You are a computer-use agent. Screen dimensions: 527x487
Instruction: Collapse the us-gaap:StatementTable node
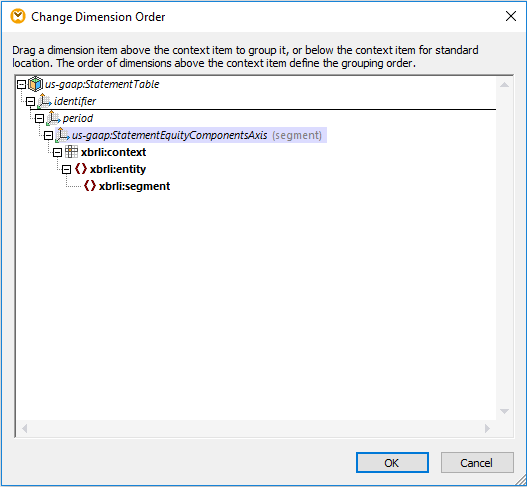click(x=21, y=84)
